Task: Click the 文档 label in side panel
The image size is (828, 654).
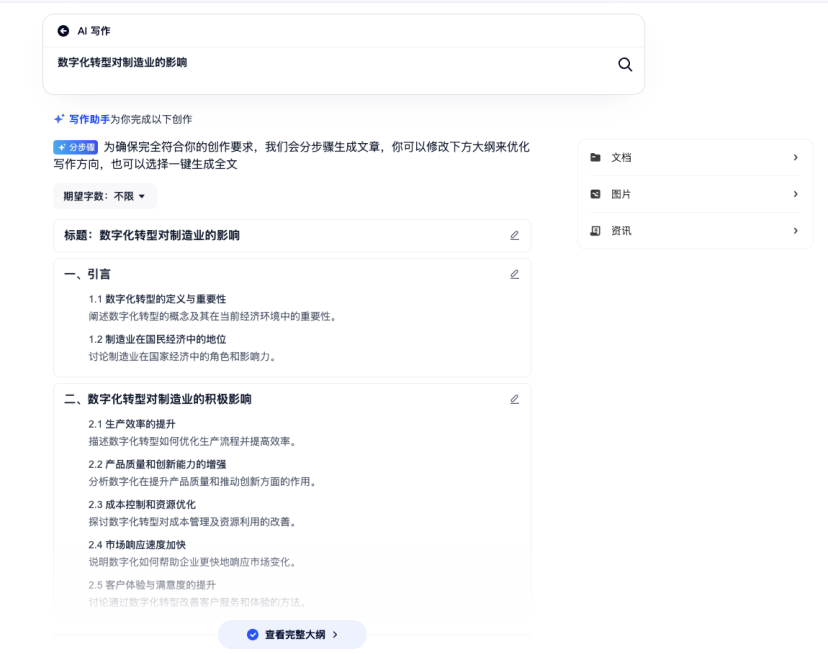Action: point(621,157)
